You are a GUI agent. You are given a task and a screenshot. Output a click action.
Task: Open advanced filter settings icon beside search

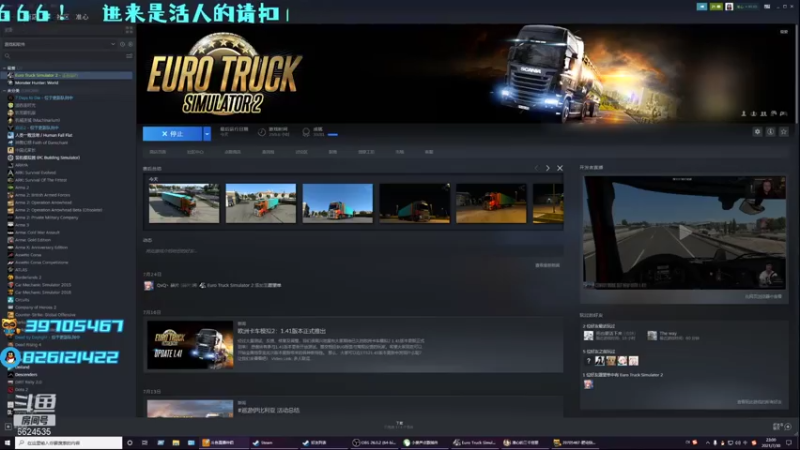(129, 56)
